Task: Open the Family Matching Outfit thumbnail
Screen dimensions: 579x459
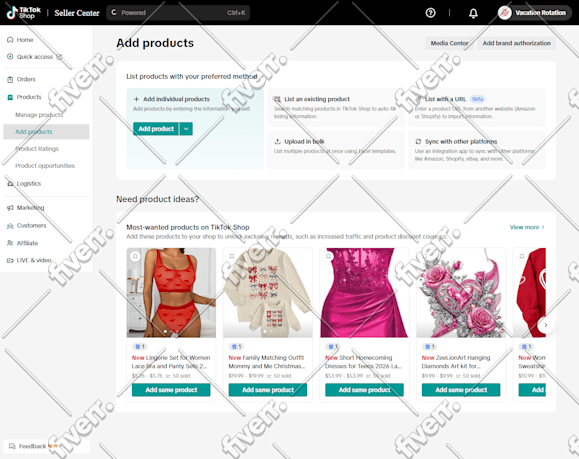Action: click(x=268, y=292)
